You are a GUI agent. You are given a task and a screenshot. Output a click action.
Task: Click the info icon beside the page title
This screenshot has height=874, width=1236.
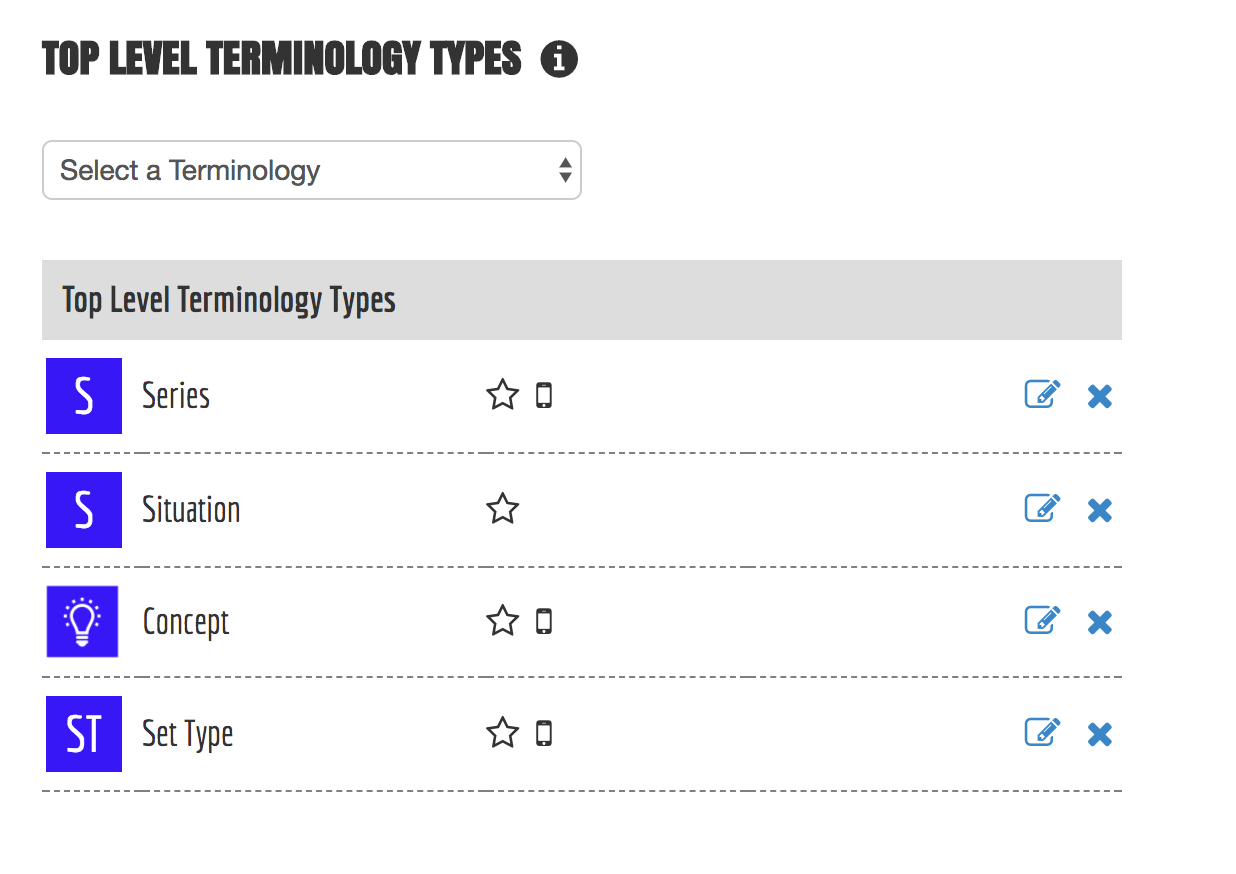point(559,60)
